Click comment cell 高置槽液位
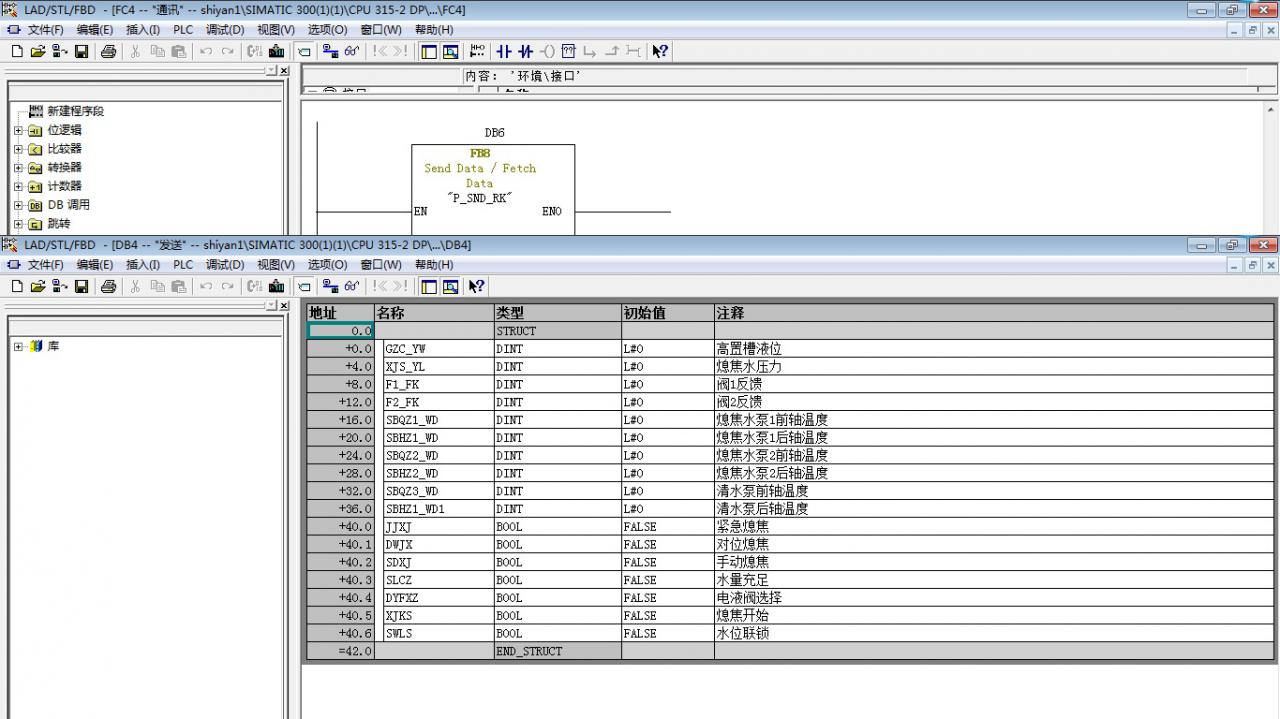Screen dimensions: 1280x719 (x=994, y=349)
